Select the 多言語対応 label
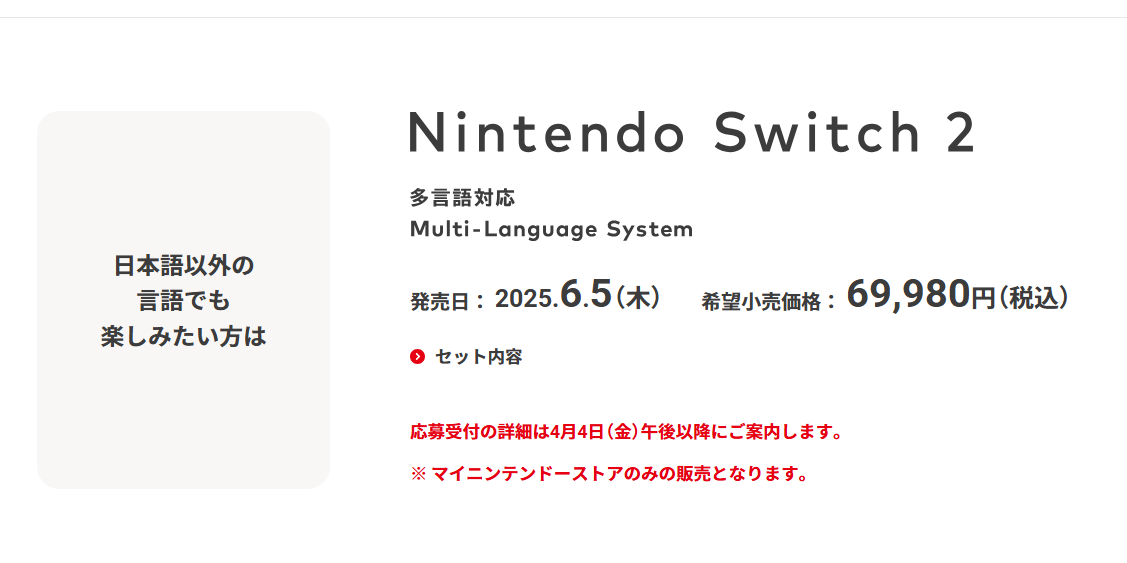 pyautogui.click(x=462, y=197)
